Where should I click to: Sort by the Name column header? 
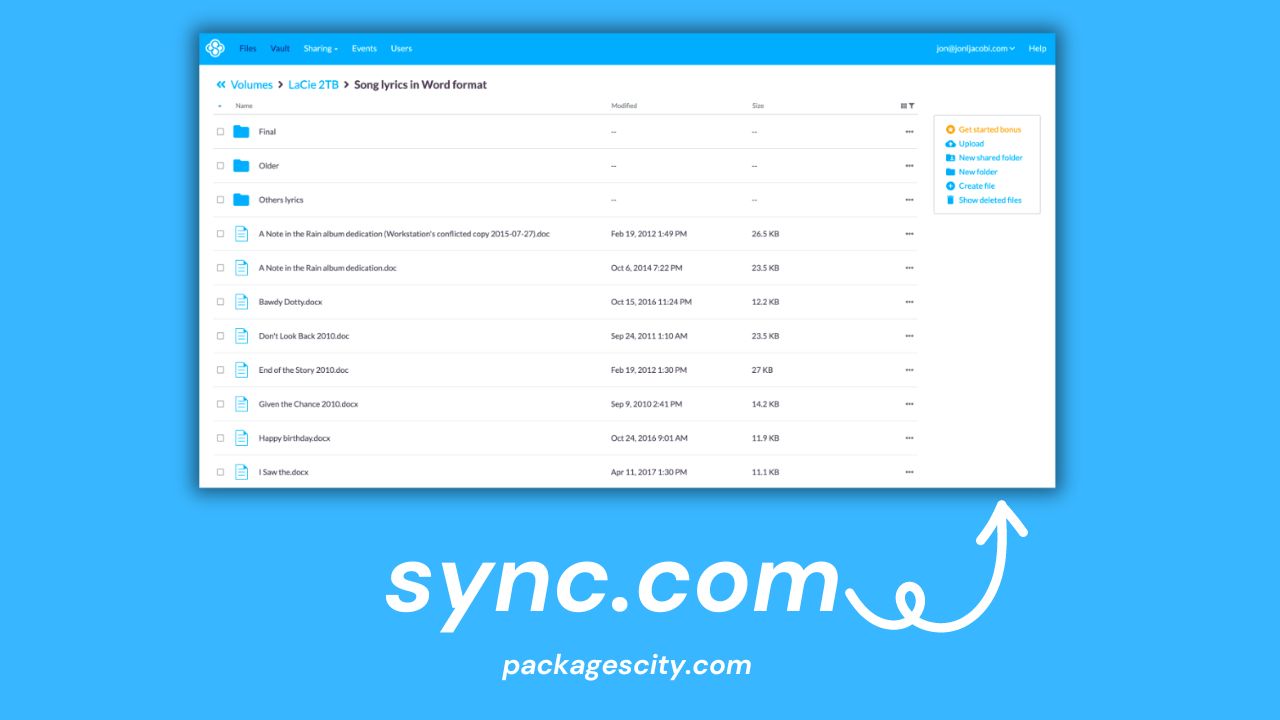tap(244, 106)
